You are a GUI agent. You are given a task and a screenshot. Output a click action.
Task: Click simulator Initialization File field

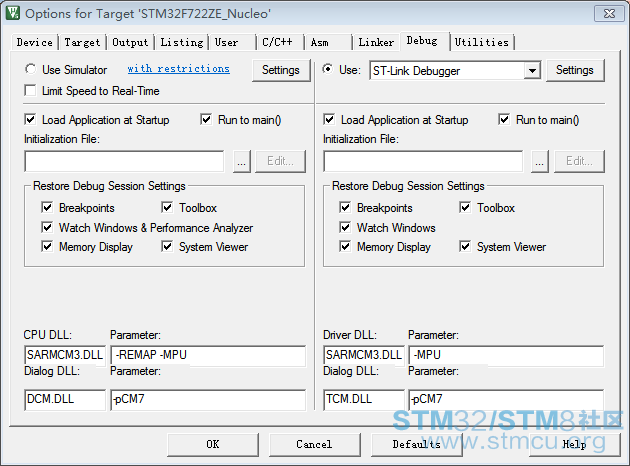[x=124, y=161]
